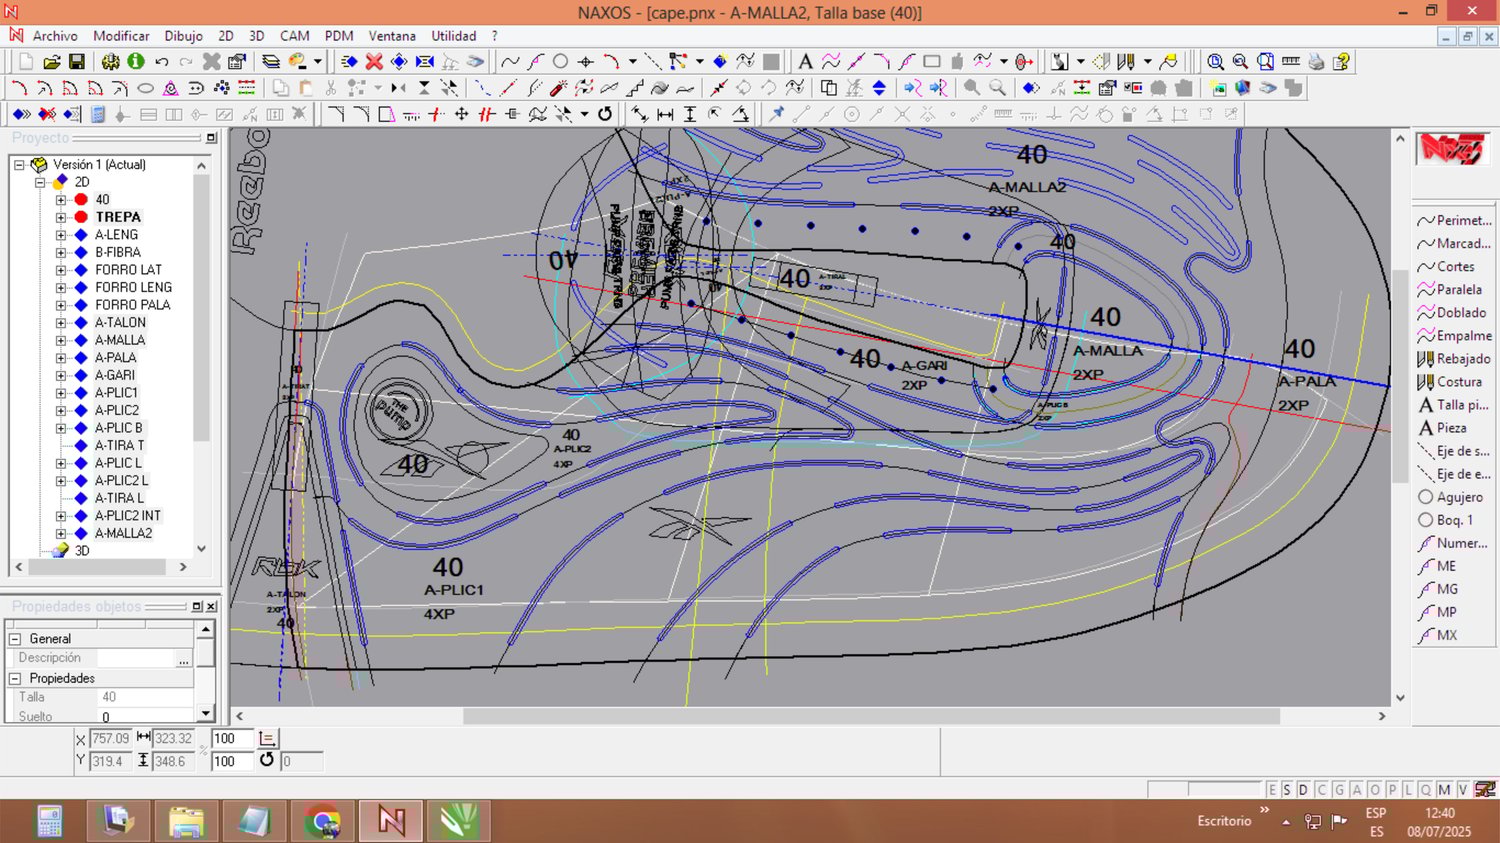
Task: Collapse the Propiedades properties section
Action: [x=15, y=678]
